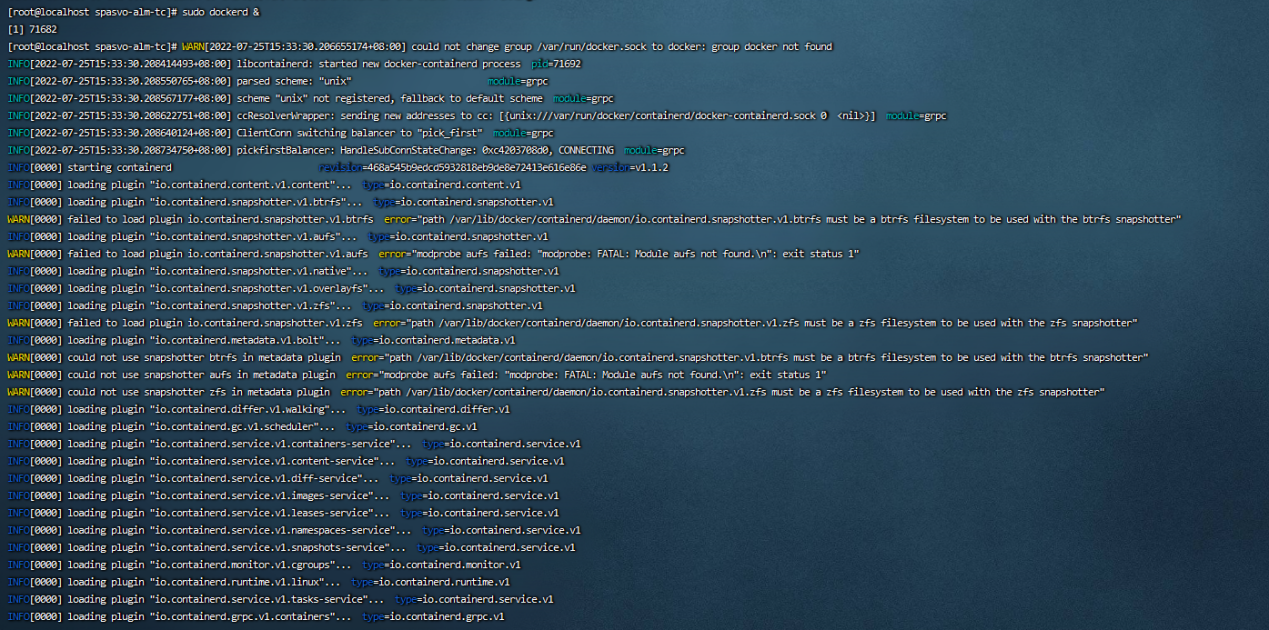The image size is (1269, 630).
Task: Select 'failed to load plugin io.containerd.snapshotter.v1.zfs' text
Action: tap(215, 323)
